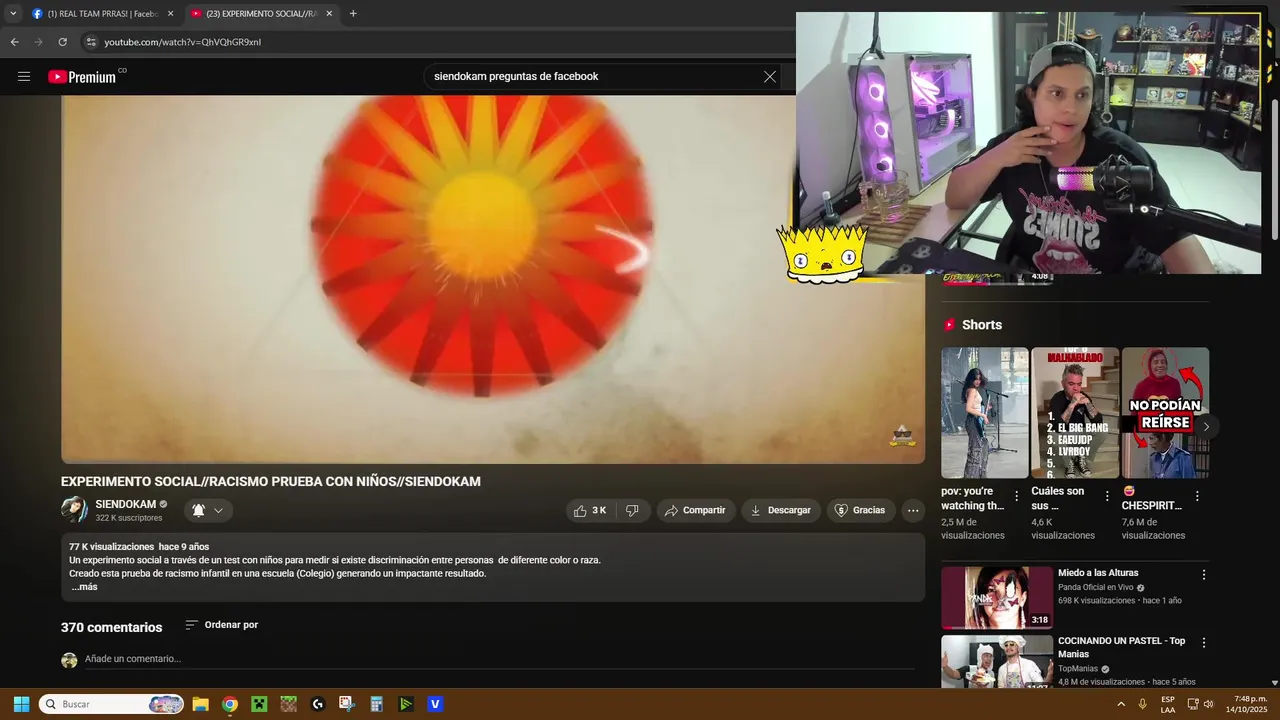Open more actions three-dot menu under video
Viewport: 1280px width, 720px height.
click(913, 510)
